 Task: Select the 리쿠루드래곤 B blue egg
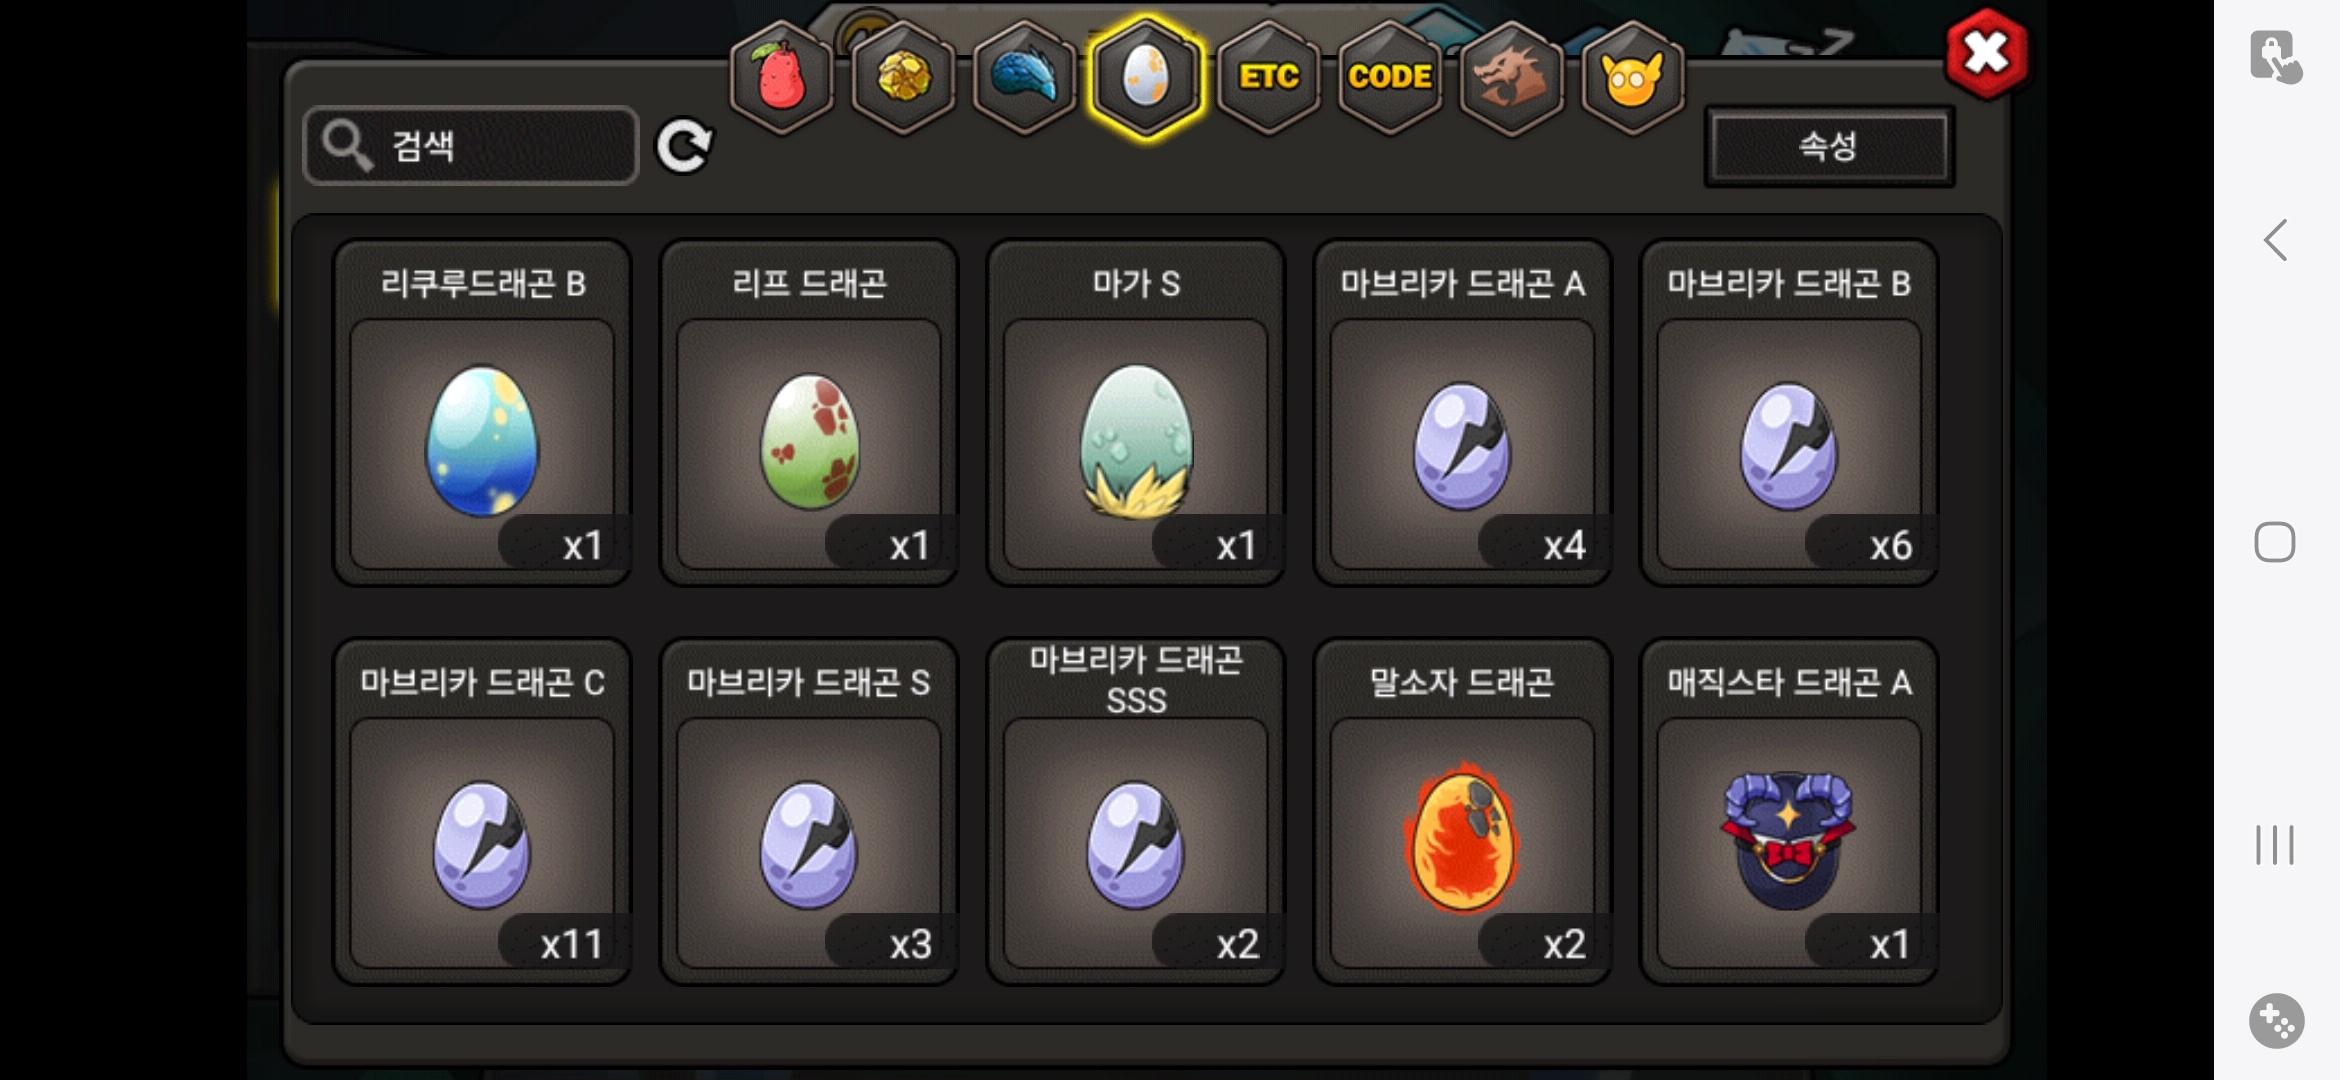click(482, 412)
